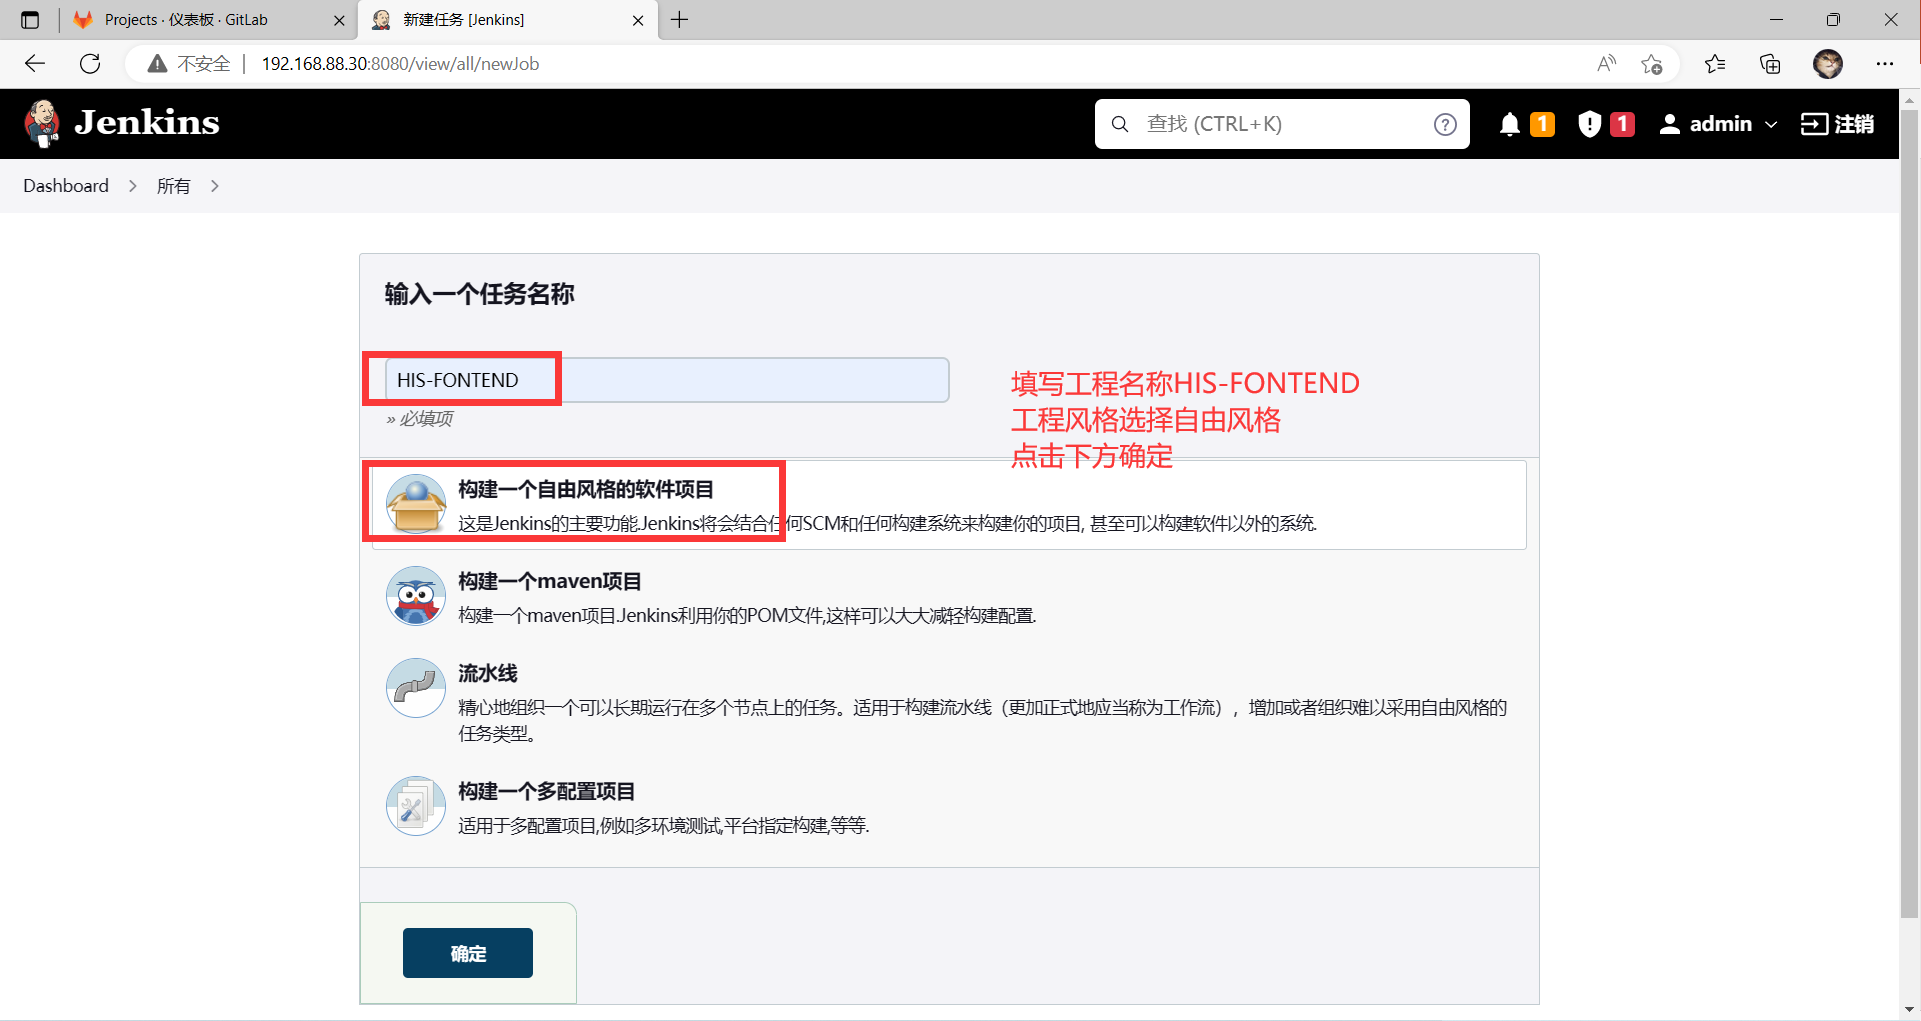The width and height of the screenshot is (1921, 1021).
Task: Go back using browser back arrow
Action: 35,64
